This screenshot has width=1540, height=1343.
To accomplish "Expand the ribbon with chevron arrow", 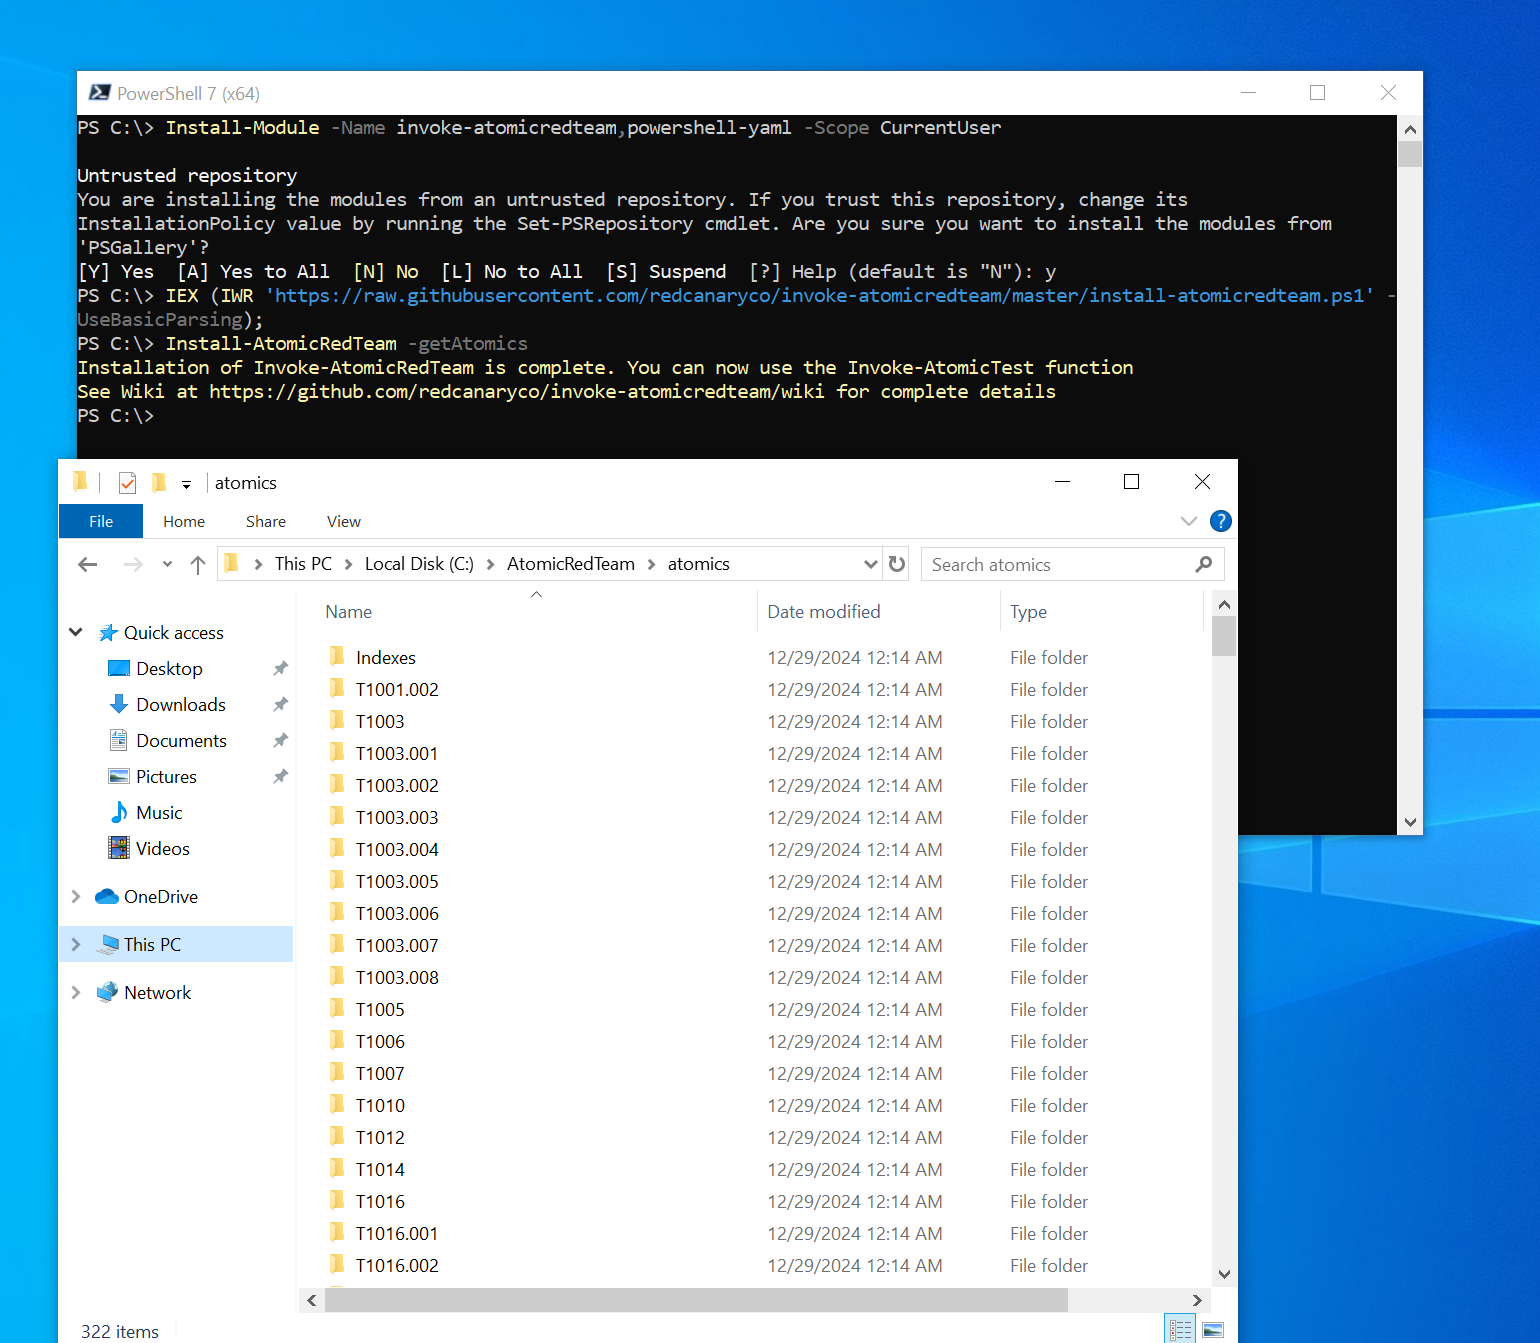I will 1189,521.
